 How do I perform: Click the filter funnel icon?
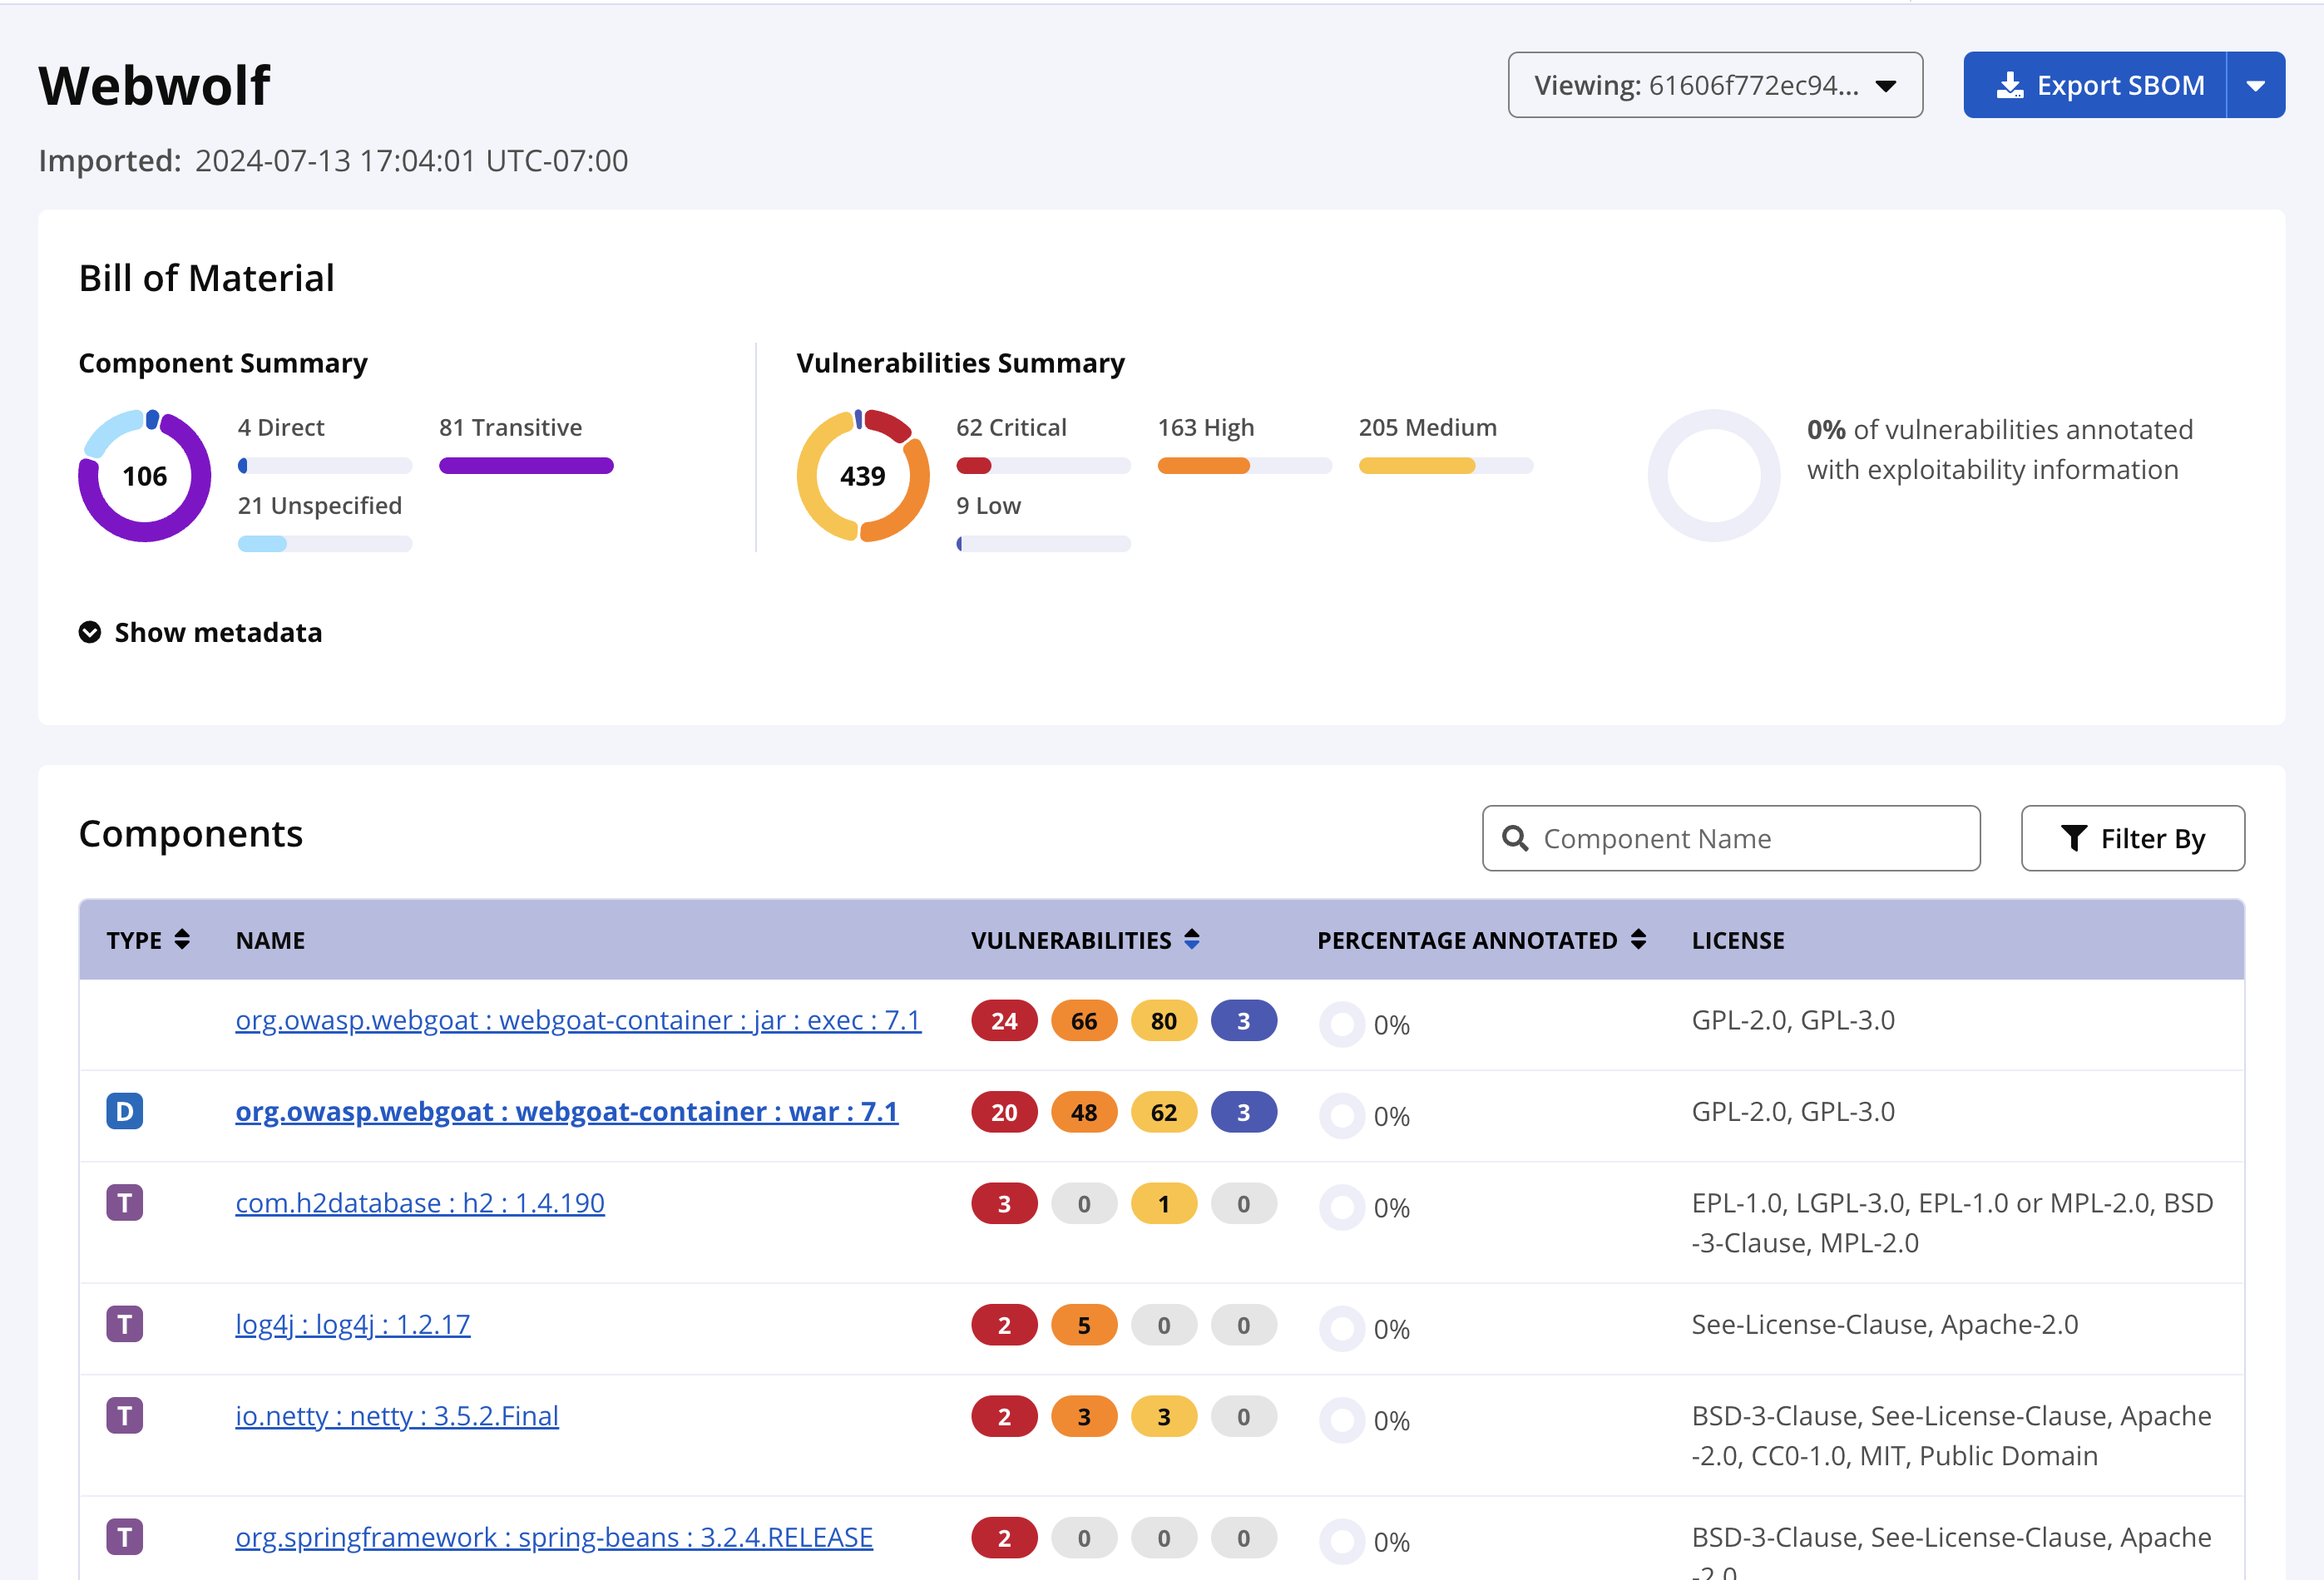click(x=2074, y=838)
